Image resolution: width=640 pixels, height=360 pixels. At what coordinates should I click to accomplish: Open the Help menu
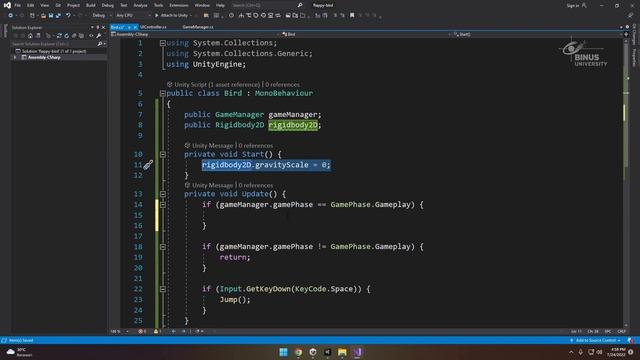coord(220,5)
